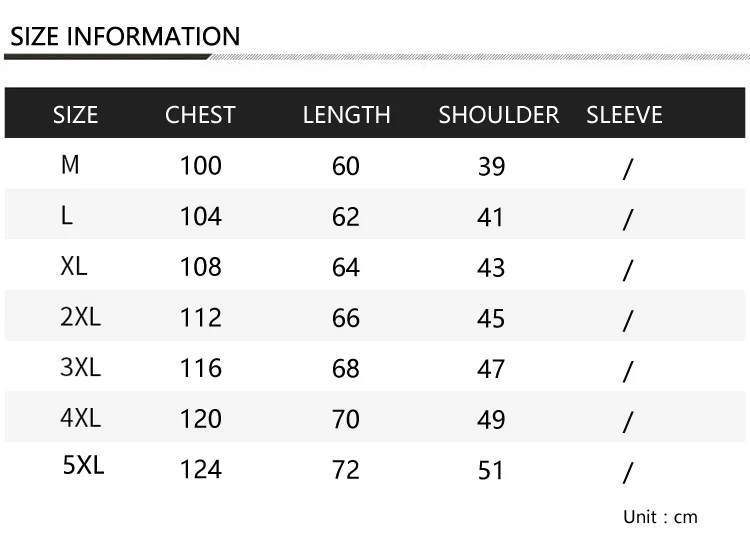Click the SIZE column header
The height and width of the screenshot is (537, 750).
pos(76,115)
